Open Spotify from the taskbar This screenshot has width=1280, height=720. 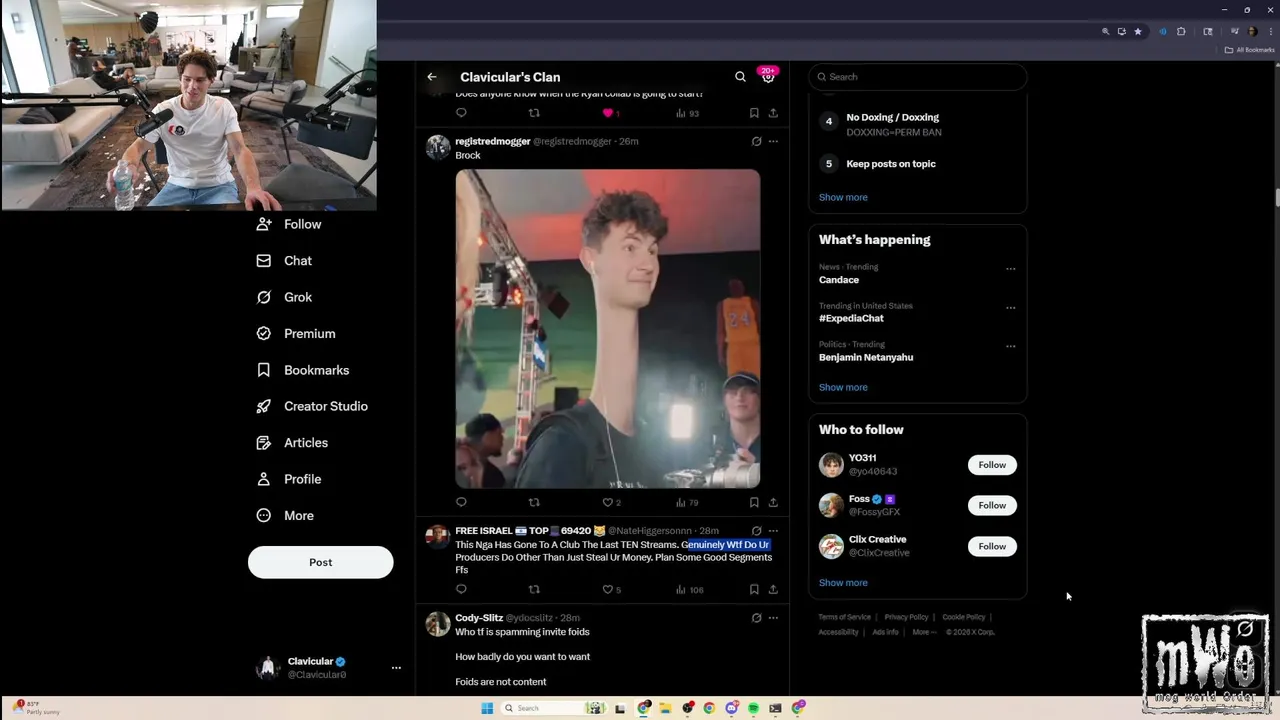point(753,708)
